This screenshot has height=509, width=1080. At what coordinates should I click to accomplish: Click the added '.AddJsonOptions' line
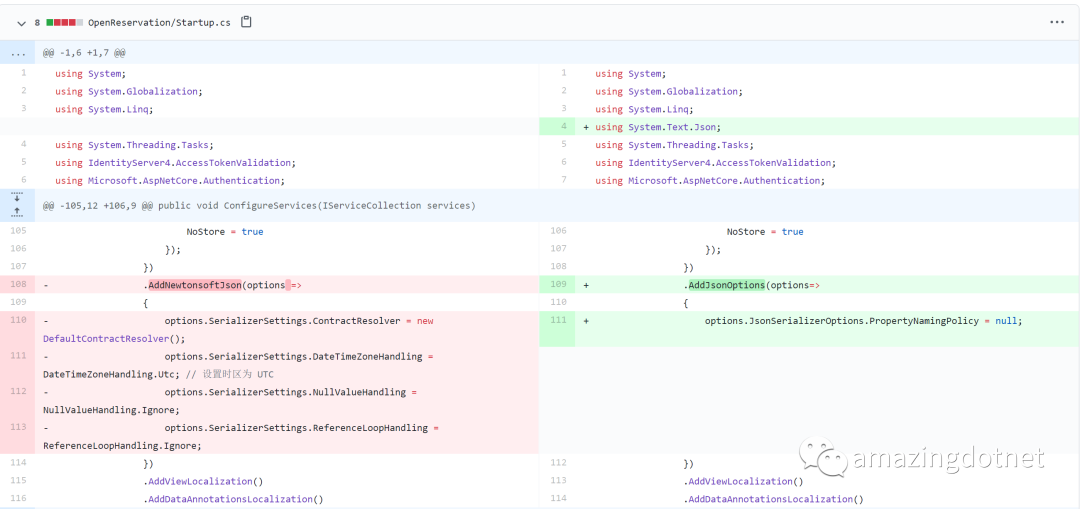(x=809, y=285)
